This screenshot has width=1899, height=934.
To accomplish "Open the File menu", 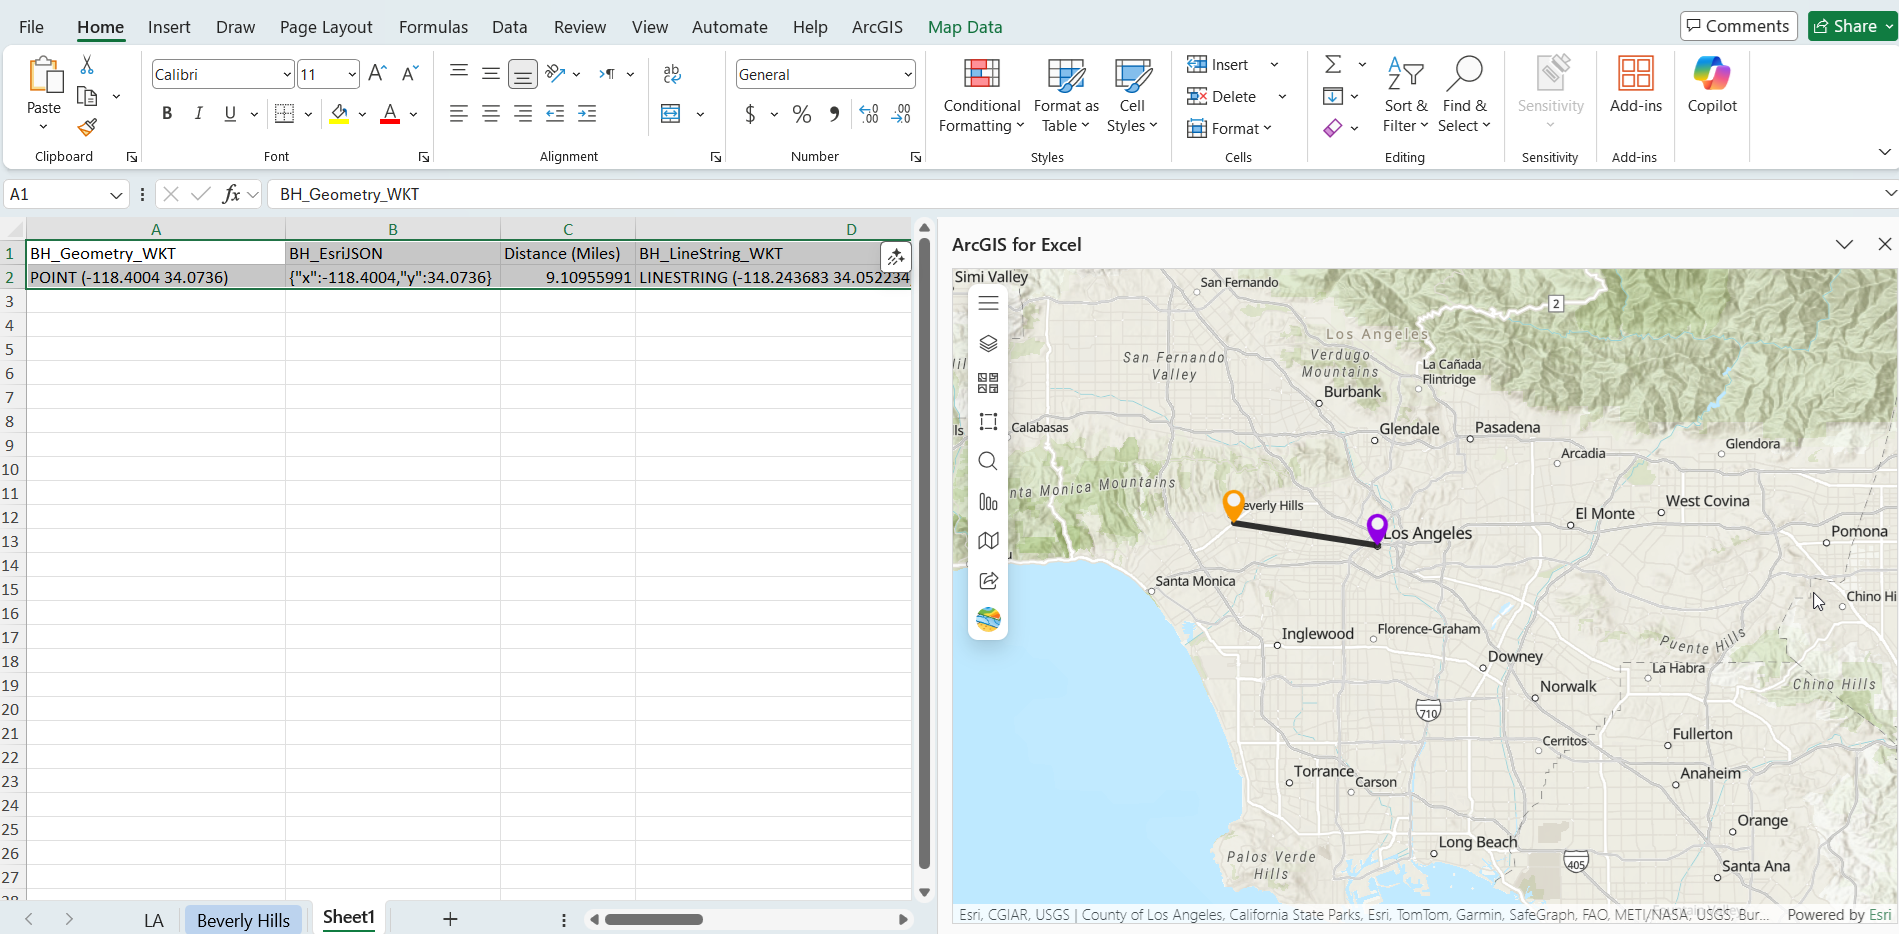I will point(31,27).
